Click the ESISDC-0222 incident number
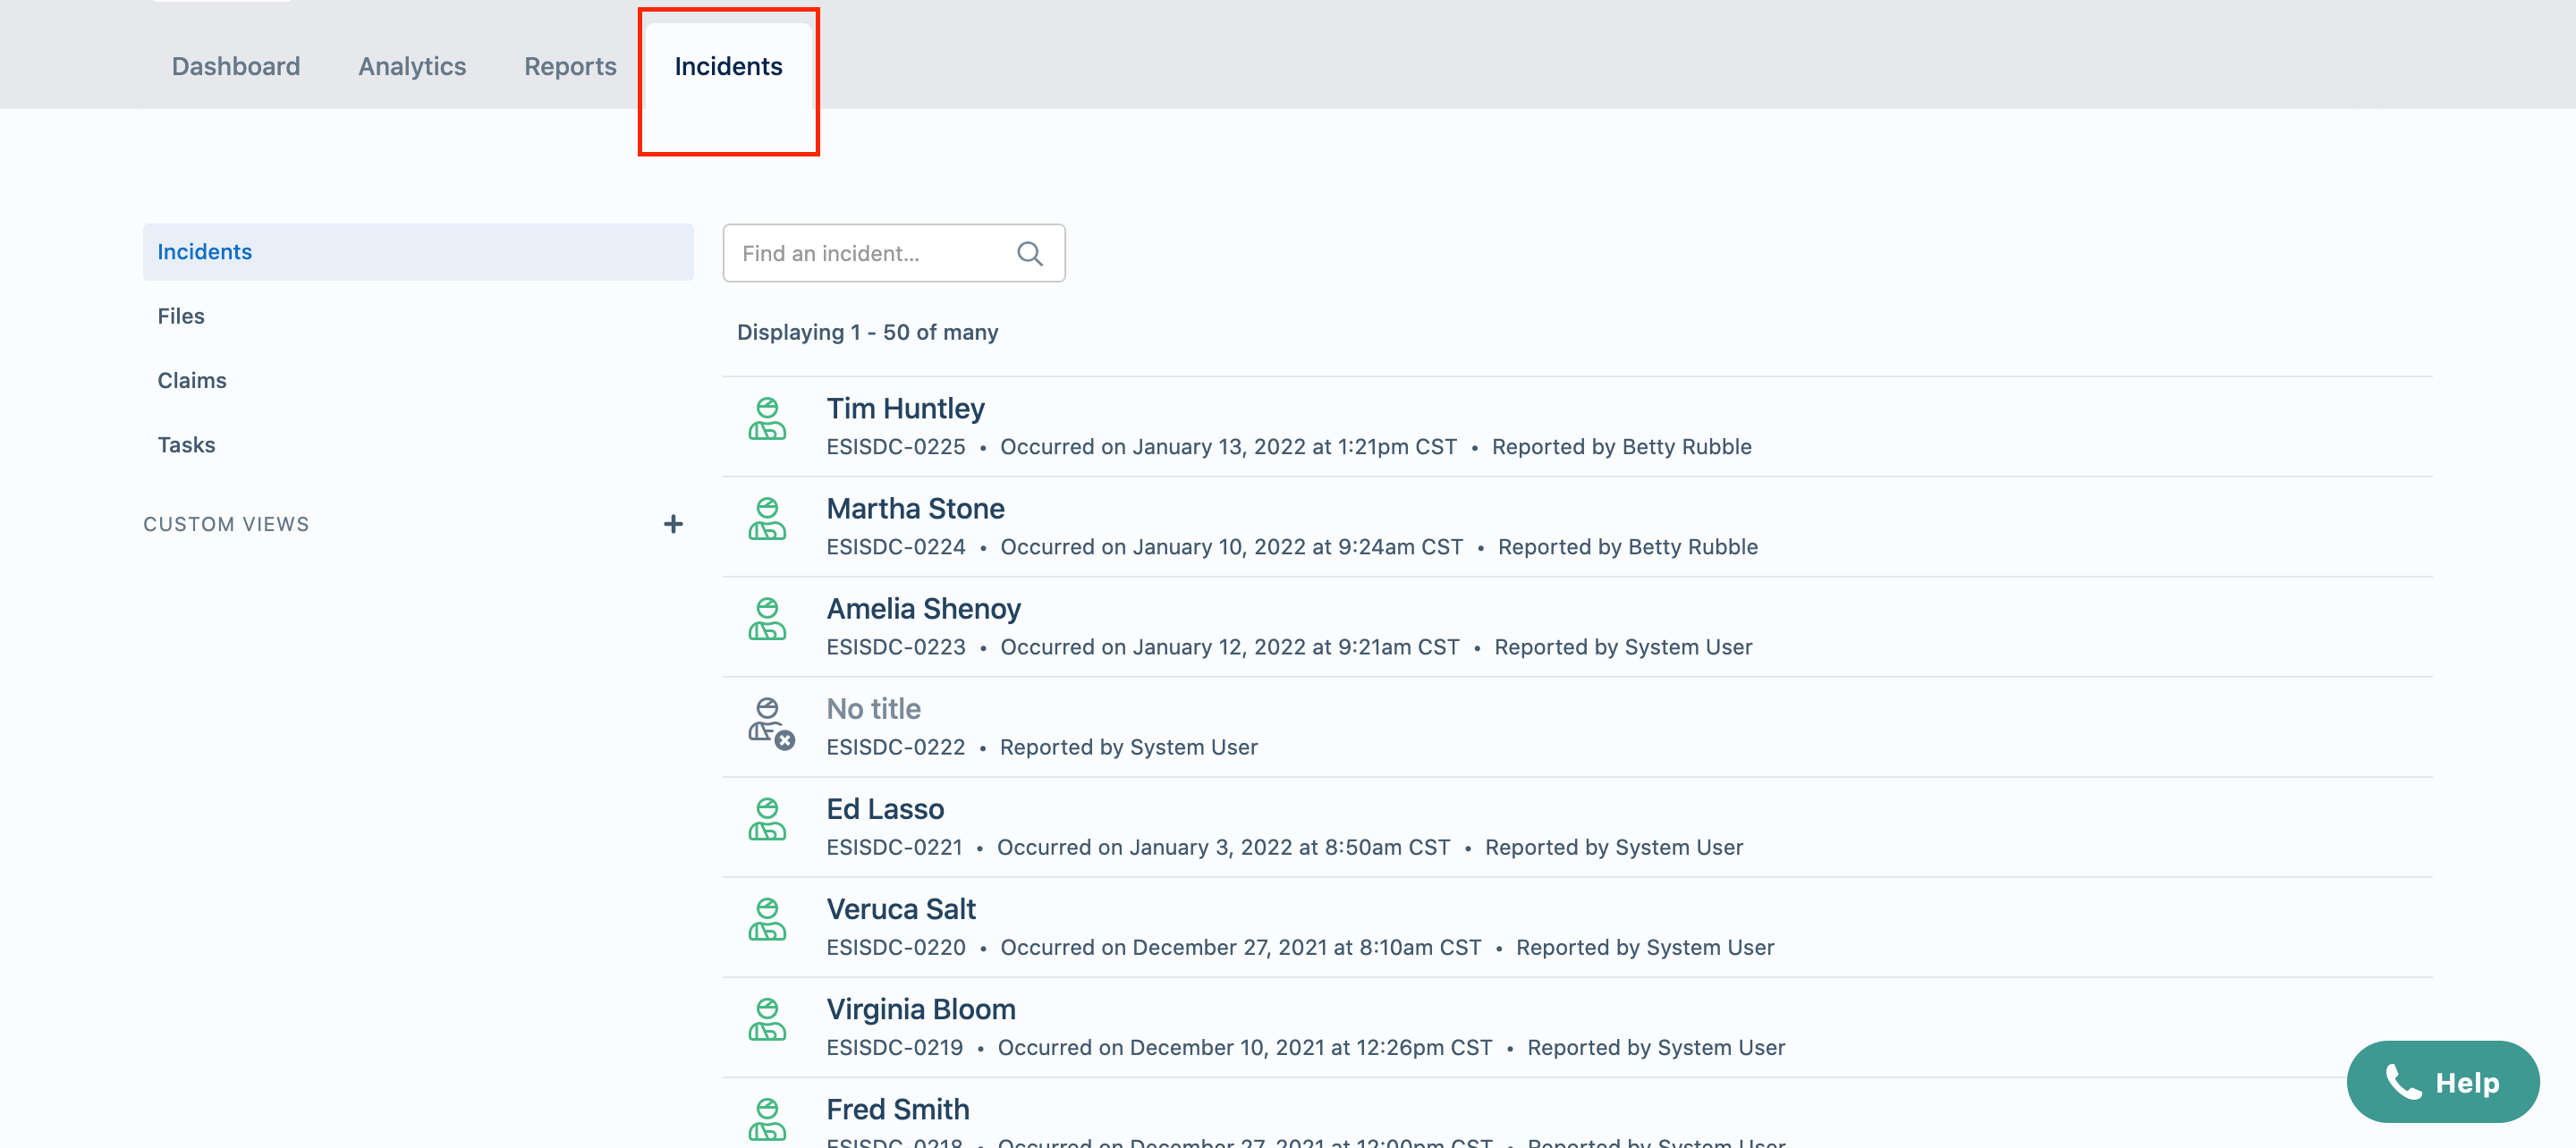Image resolution: width=2576 pixels, height=1148 pixels. tap(895, 747)
